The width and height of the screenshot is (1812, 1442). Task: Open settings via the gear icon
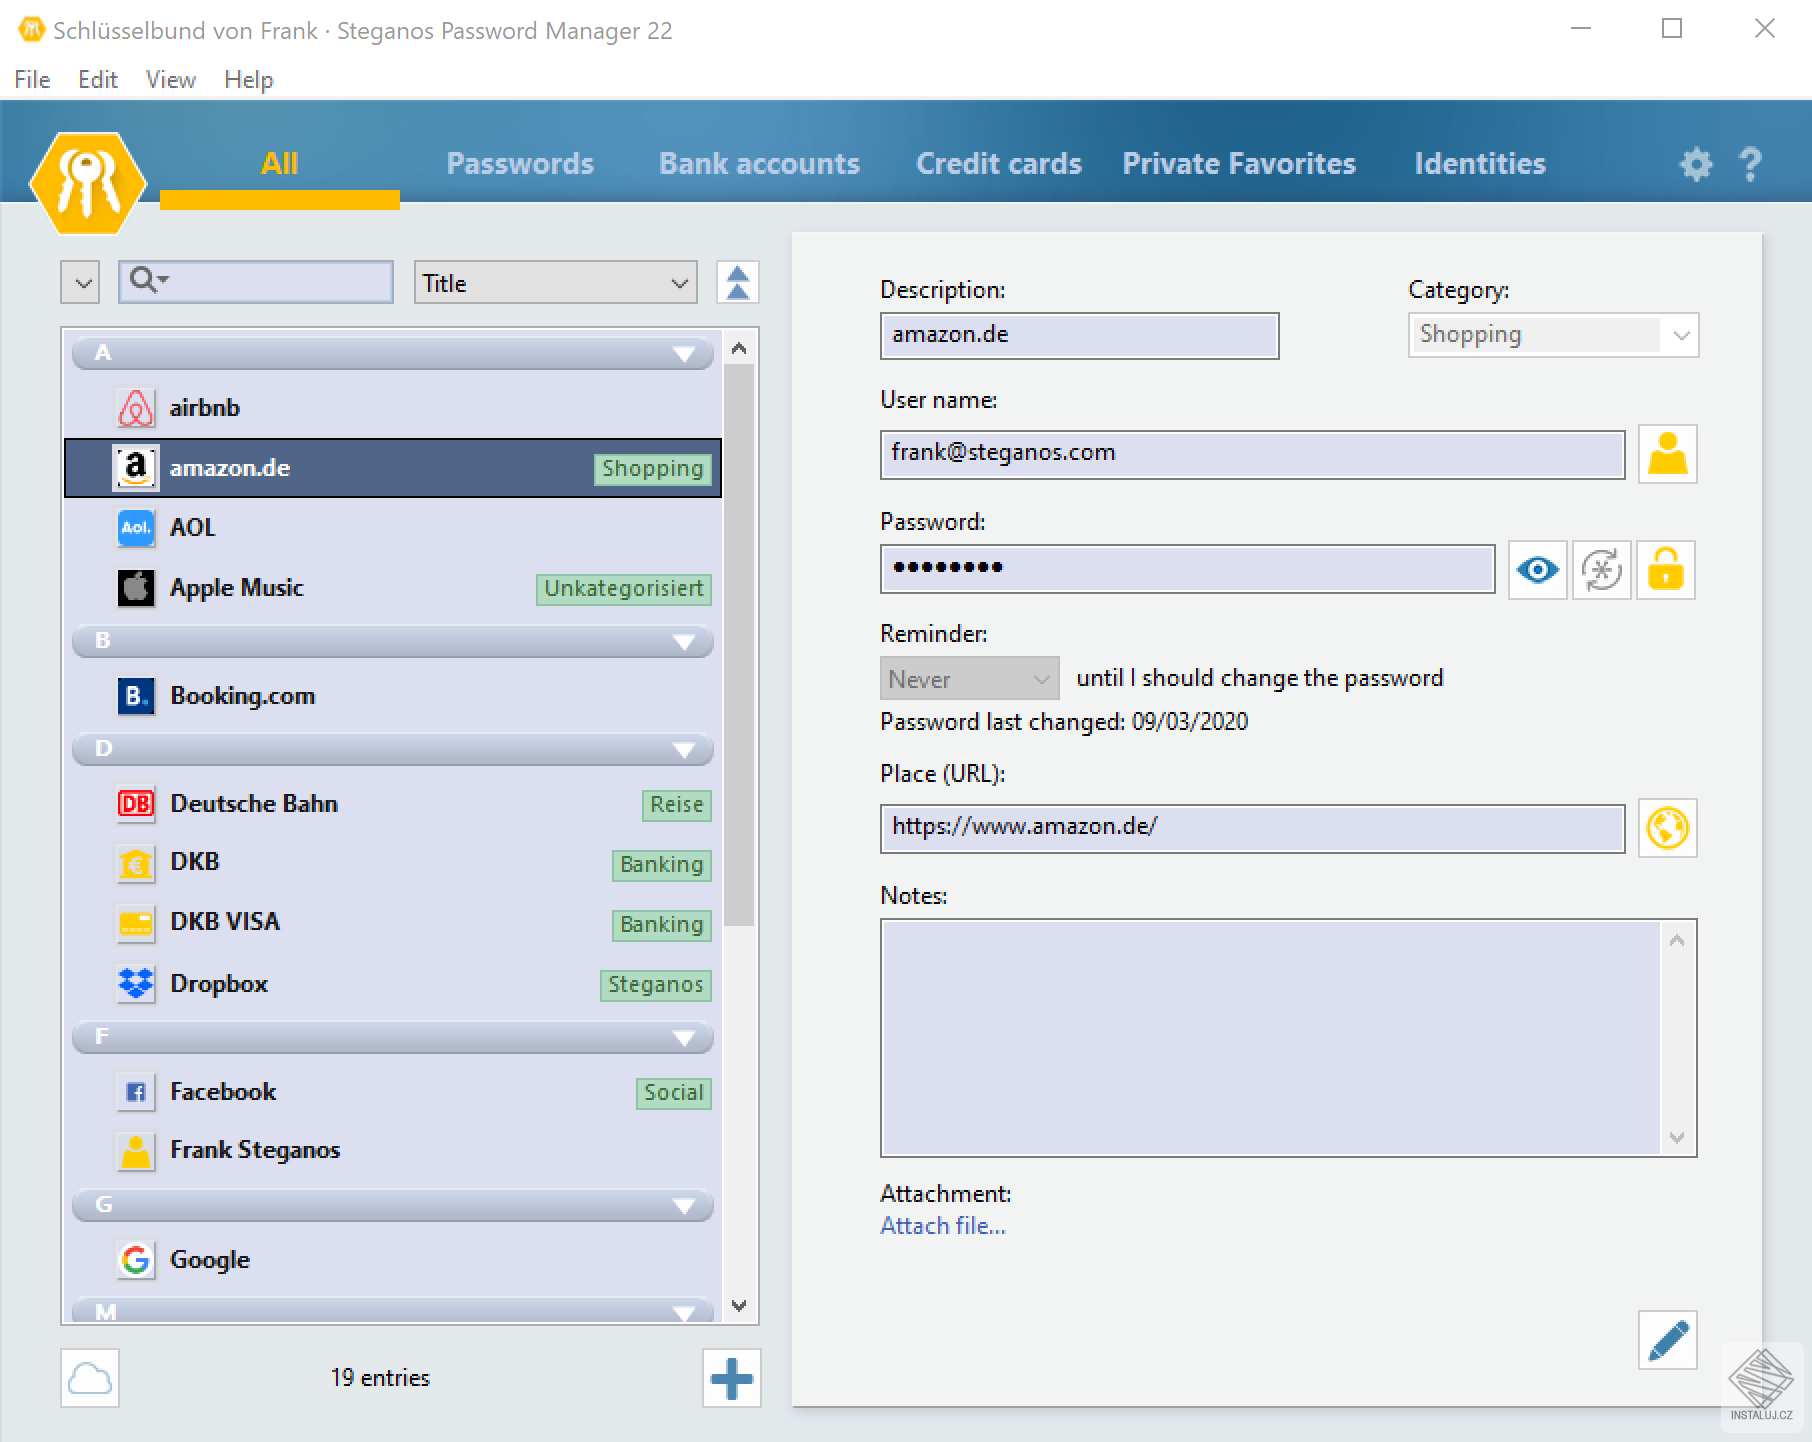(1695, 164)
